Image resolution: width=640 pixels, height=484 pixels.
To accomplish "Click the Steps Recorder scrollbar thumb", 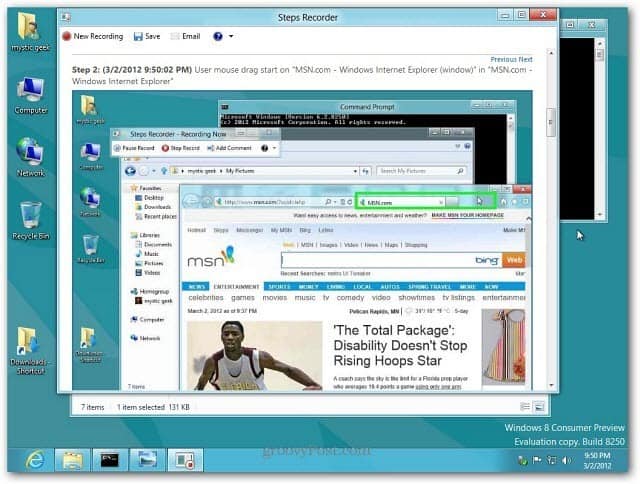I will tap(551, 122).
